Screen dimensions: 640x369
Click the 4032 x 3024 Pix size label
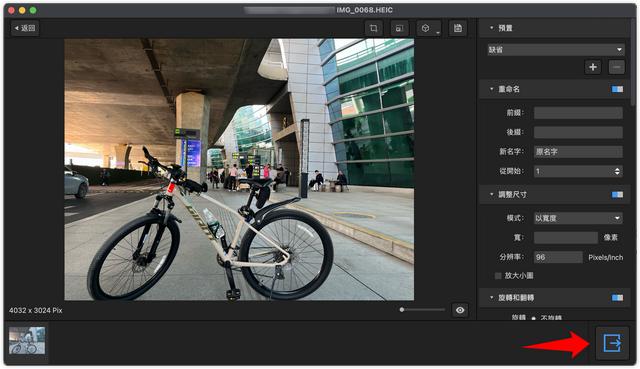36,310
